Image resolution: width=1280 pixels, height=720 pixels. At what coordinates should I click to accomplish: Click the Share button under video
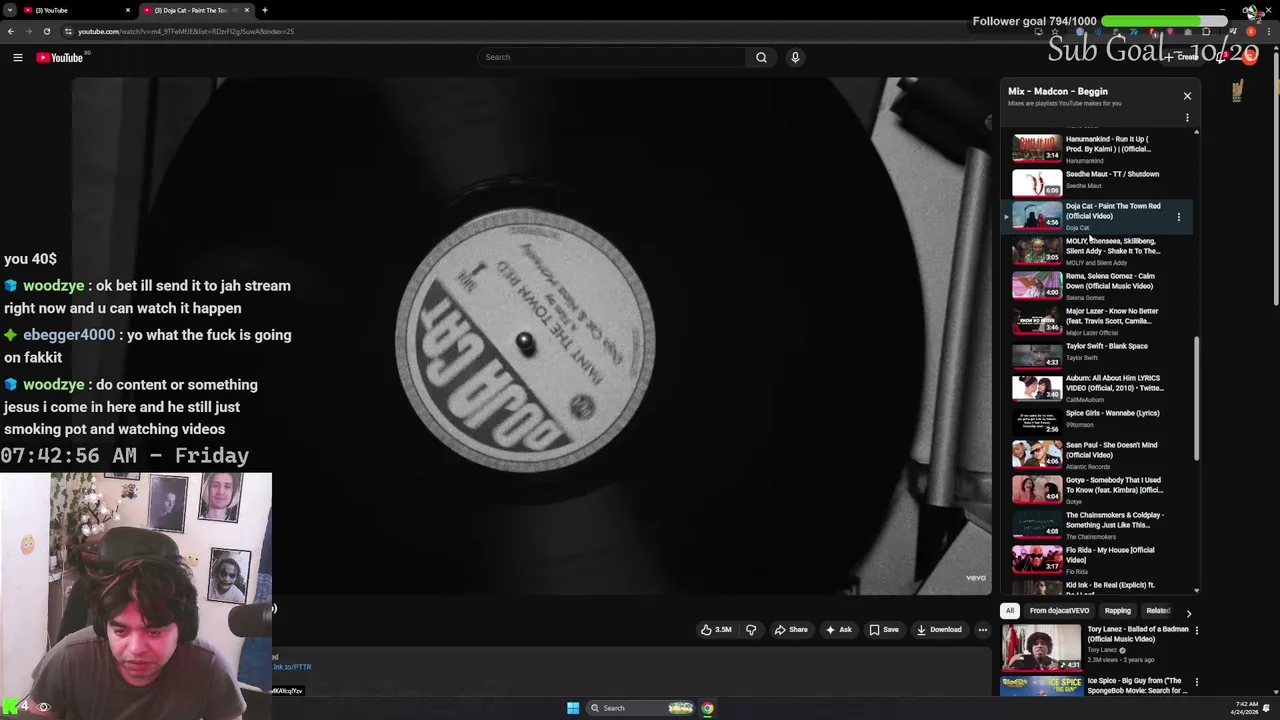pos(791,630)
